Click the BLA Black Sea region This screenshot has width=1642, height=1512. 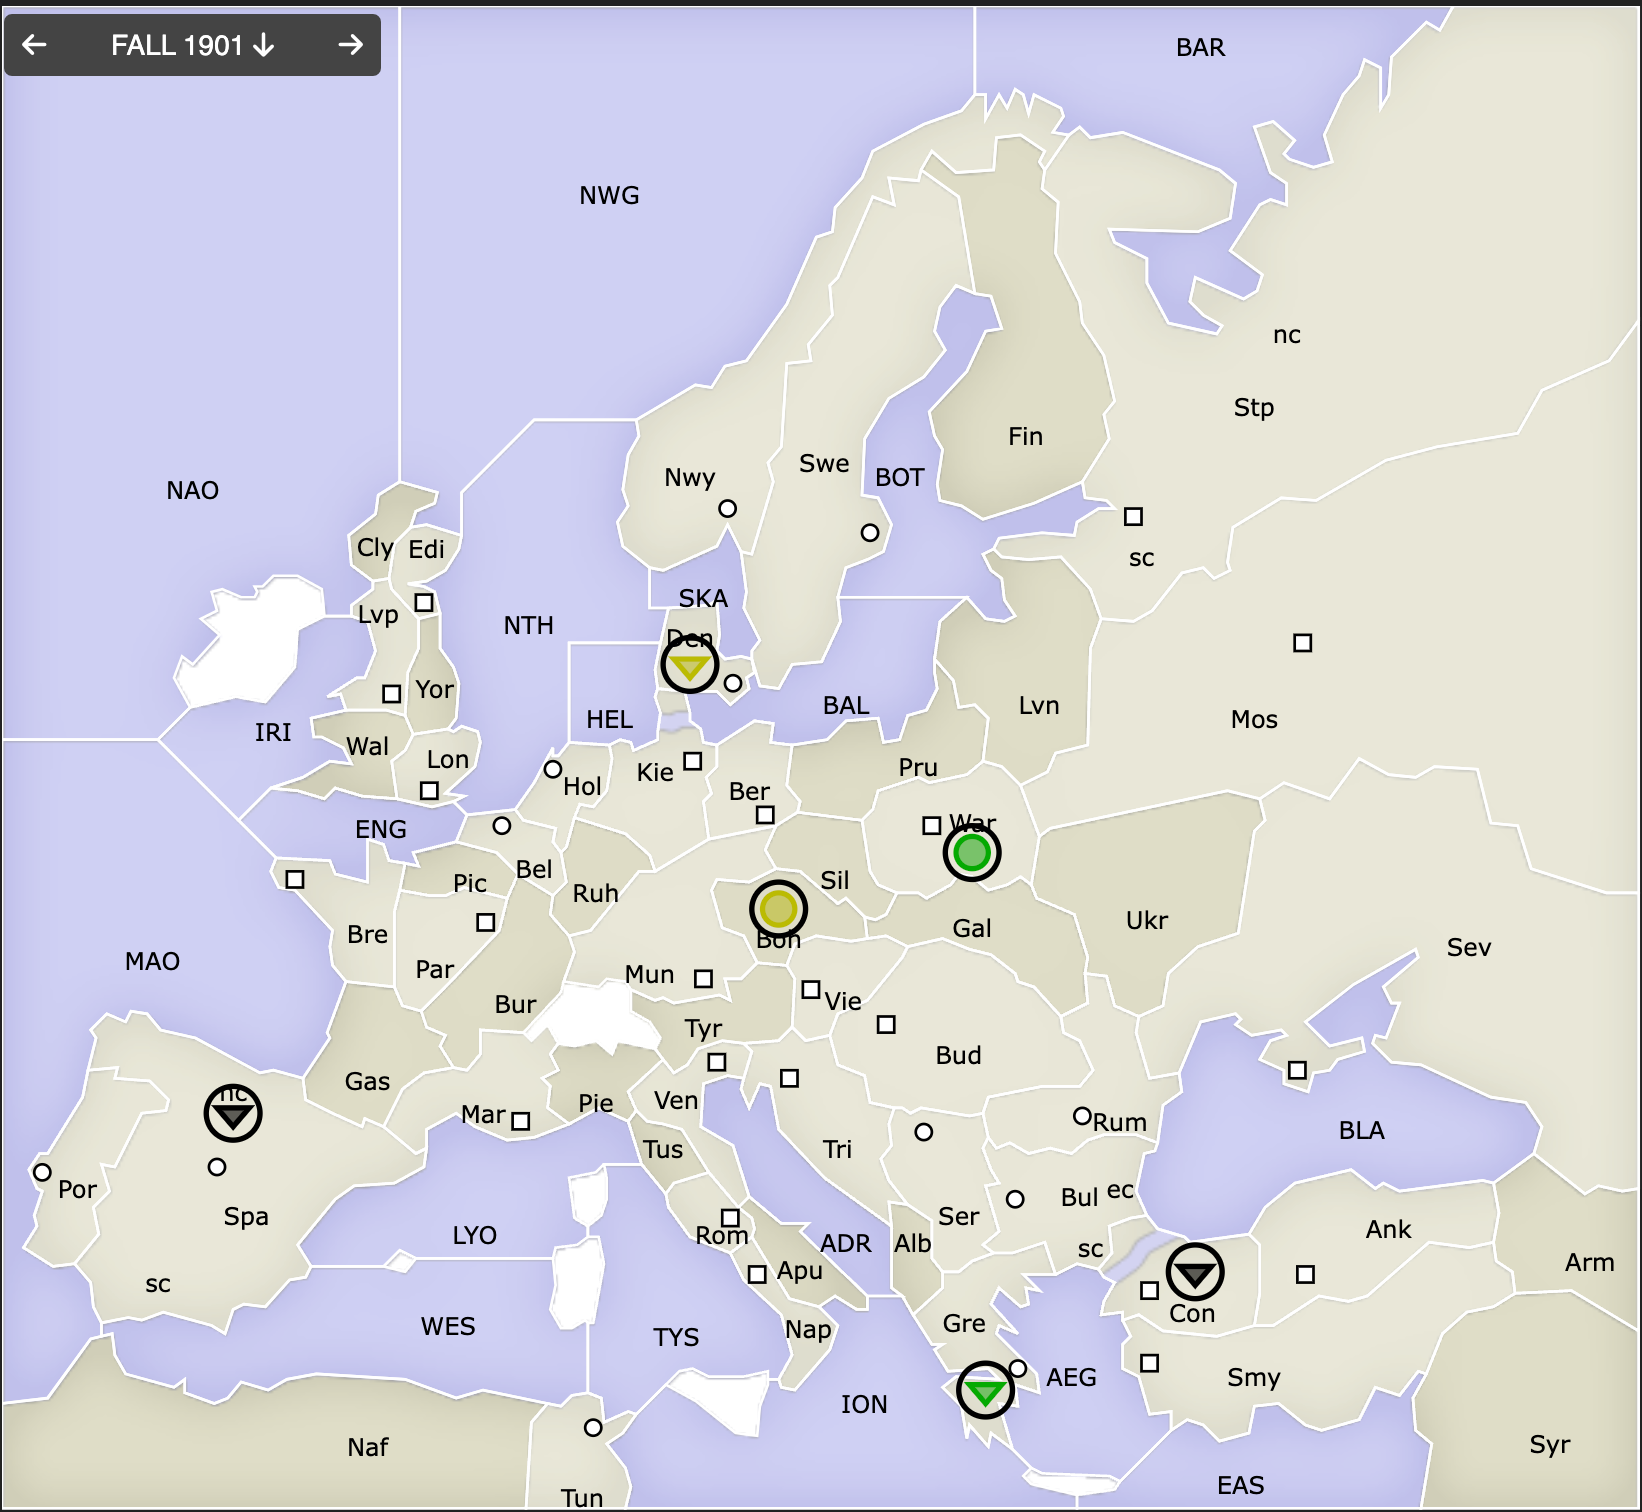(x=1361, y=1131)
